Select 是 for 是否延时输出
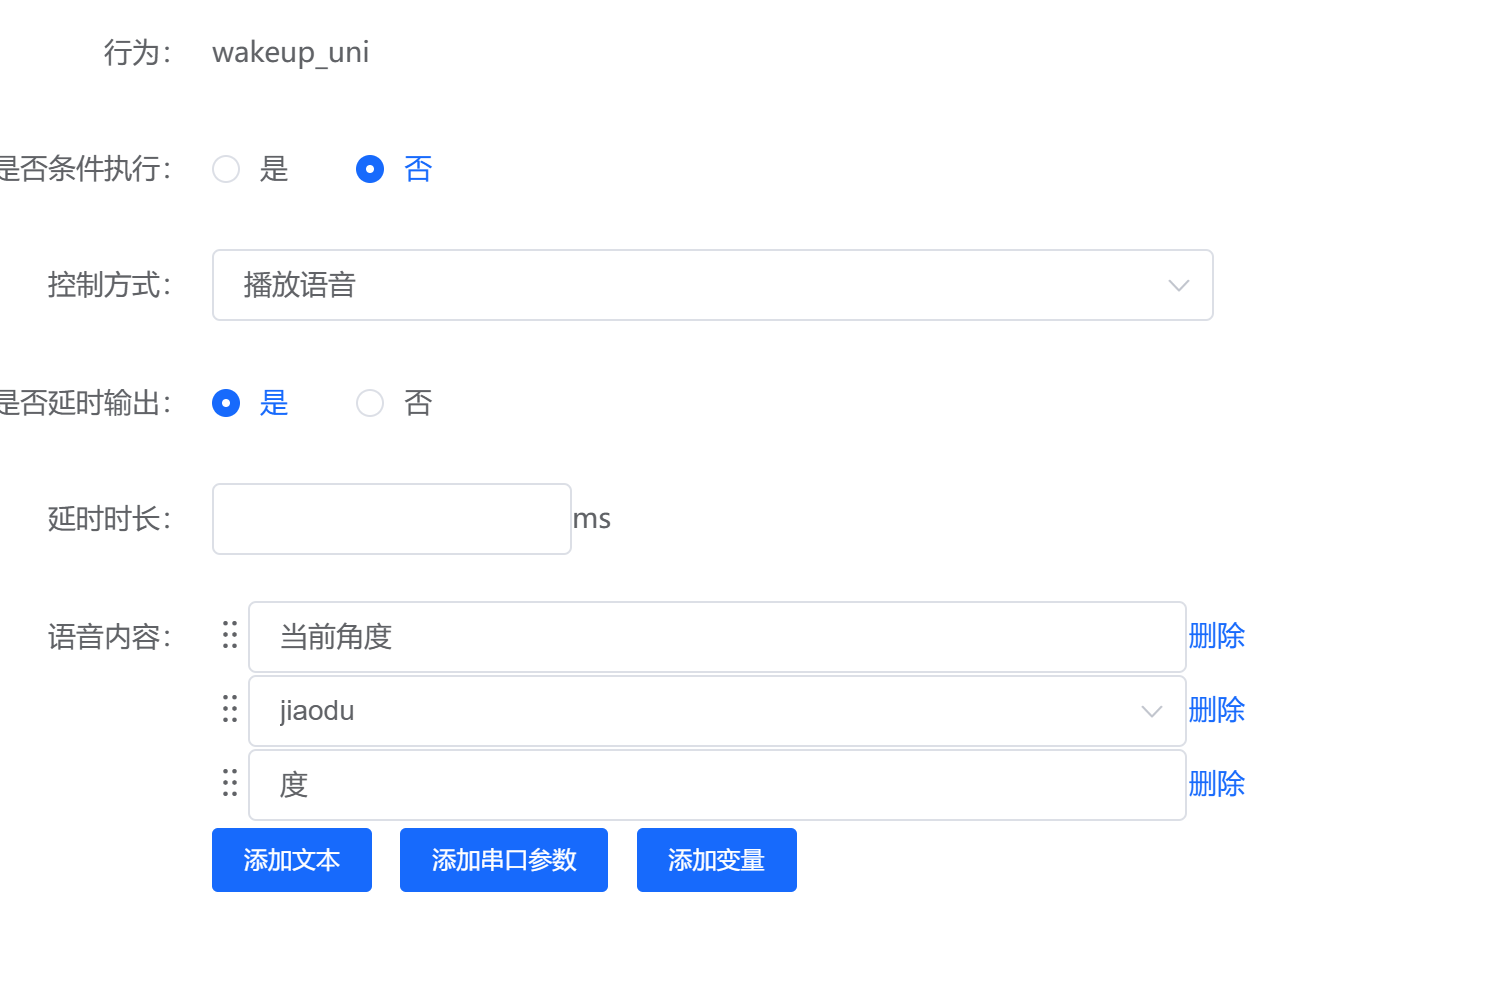Image resolution: width=1491 pixels, height=1005 pixels. (226, 403)
